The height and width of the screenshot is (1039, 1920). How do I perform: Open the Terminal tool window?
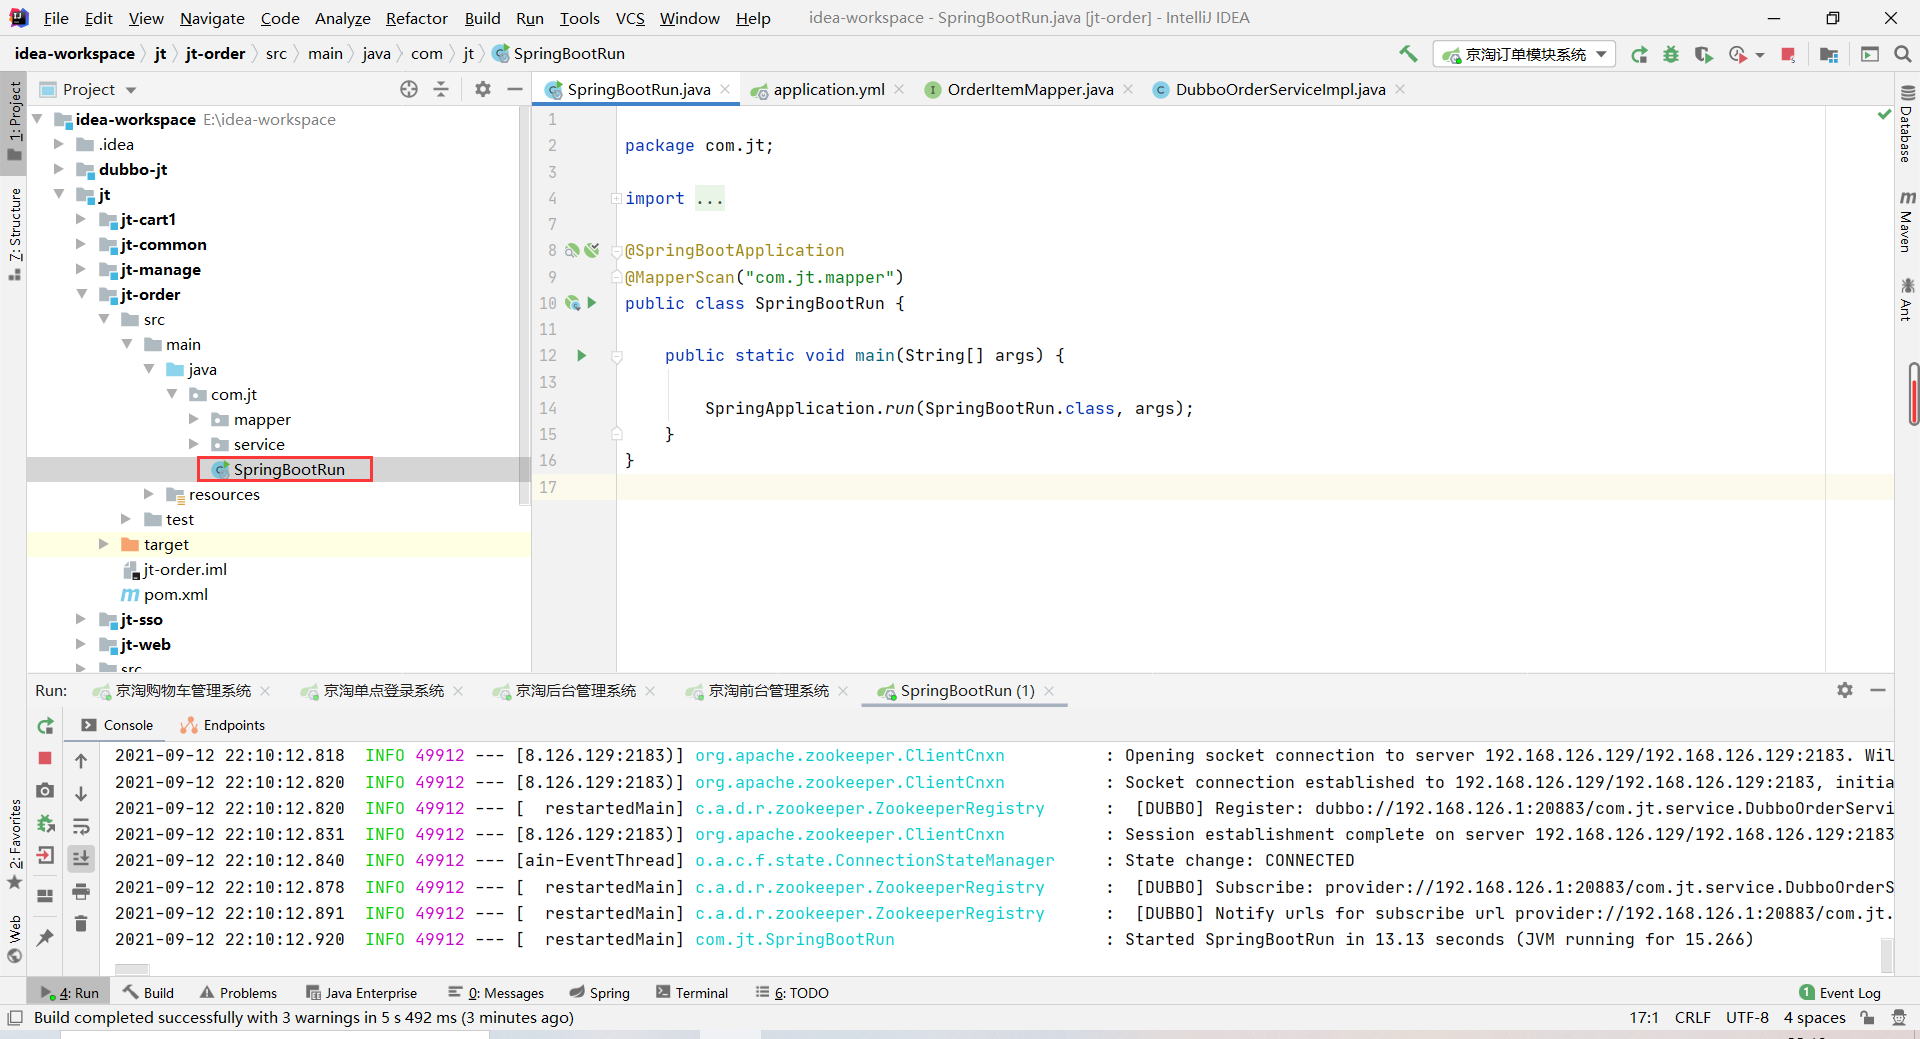coord(692,993)
